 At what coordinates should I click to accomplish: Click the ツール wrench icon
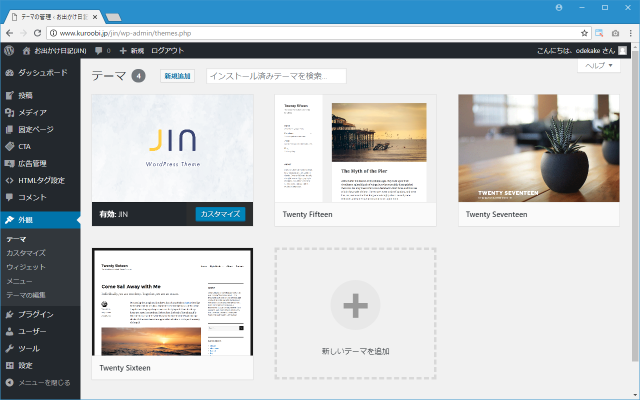click(9, 349)
